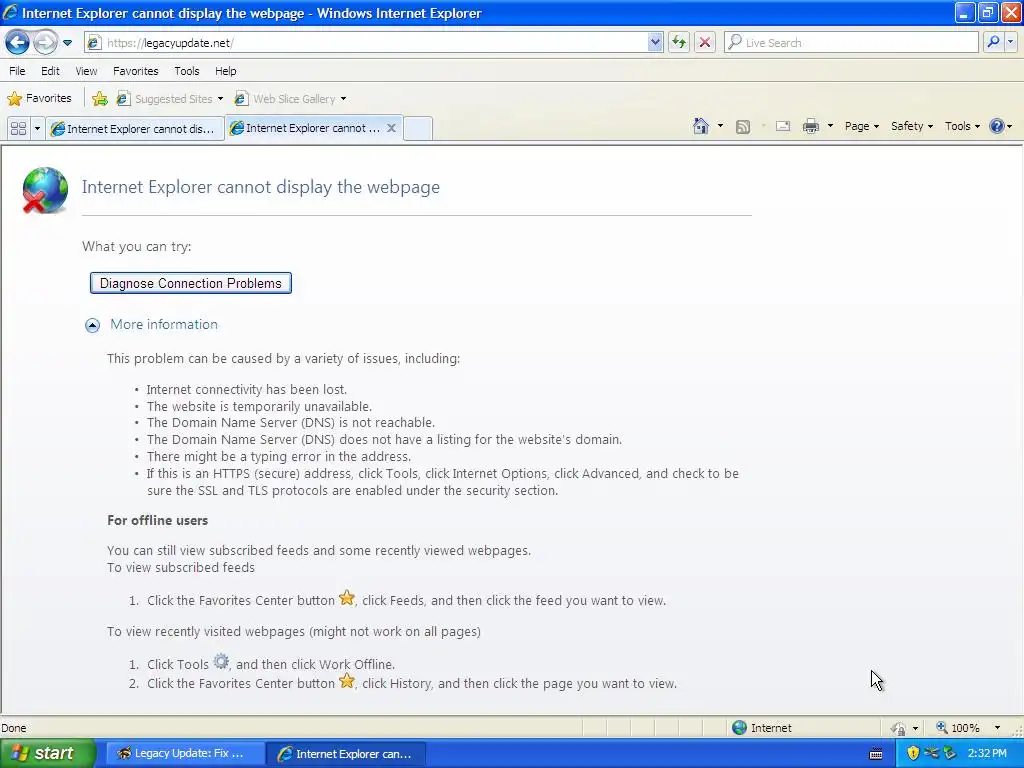Open the View menu
The image size is (1024, 768).
pos(86,71)
